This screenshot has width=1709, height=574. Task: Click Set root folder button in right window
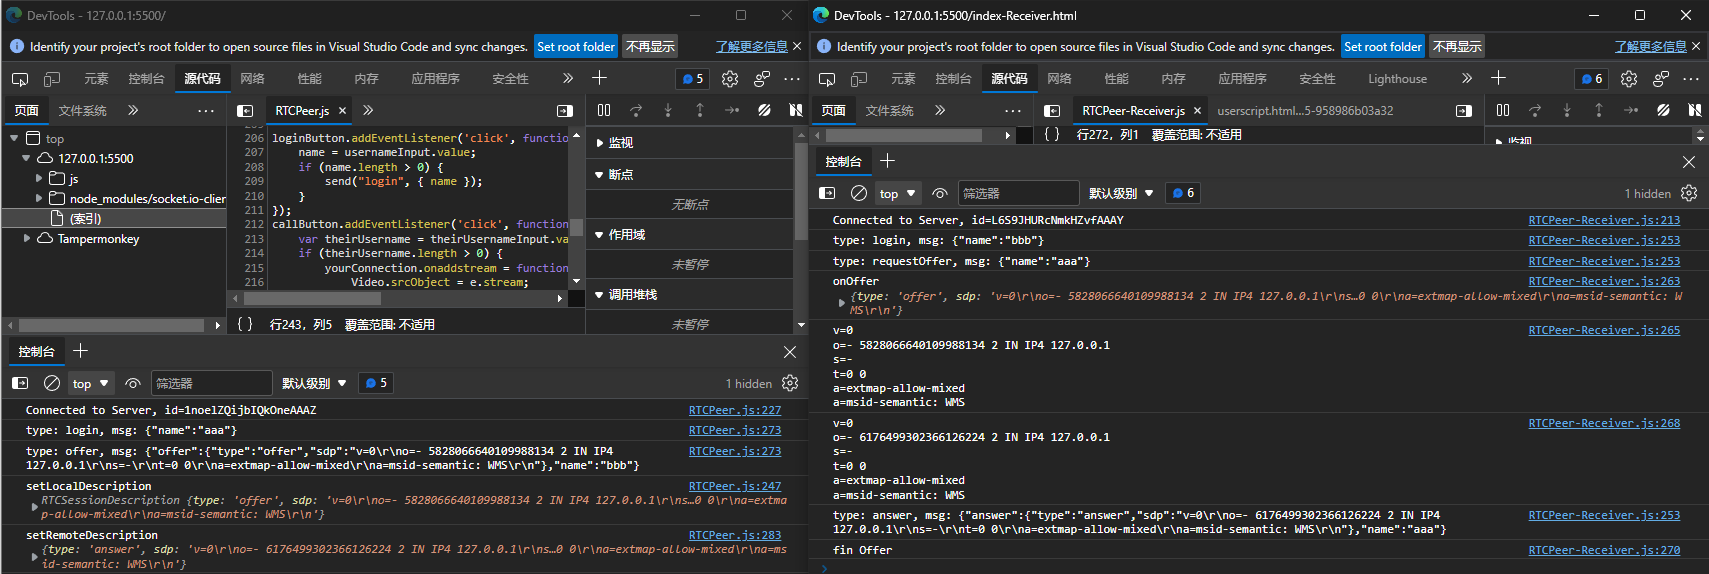(1382, 47)
